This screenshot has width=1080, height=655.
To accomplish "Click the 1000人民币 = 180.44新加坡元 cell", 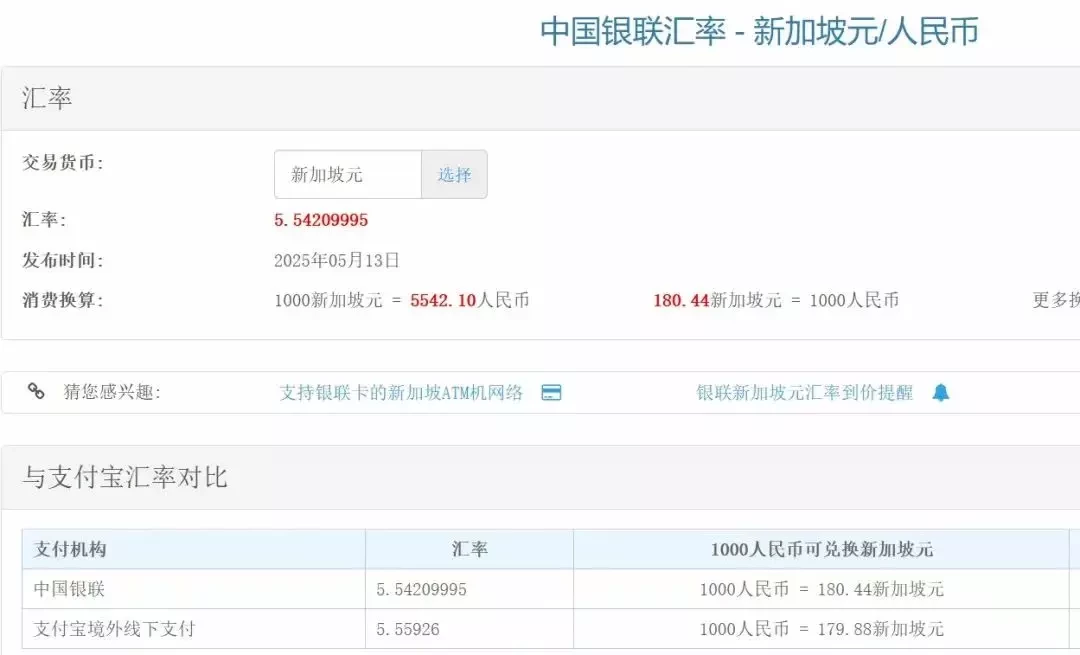I will (x=821, y=589).
